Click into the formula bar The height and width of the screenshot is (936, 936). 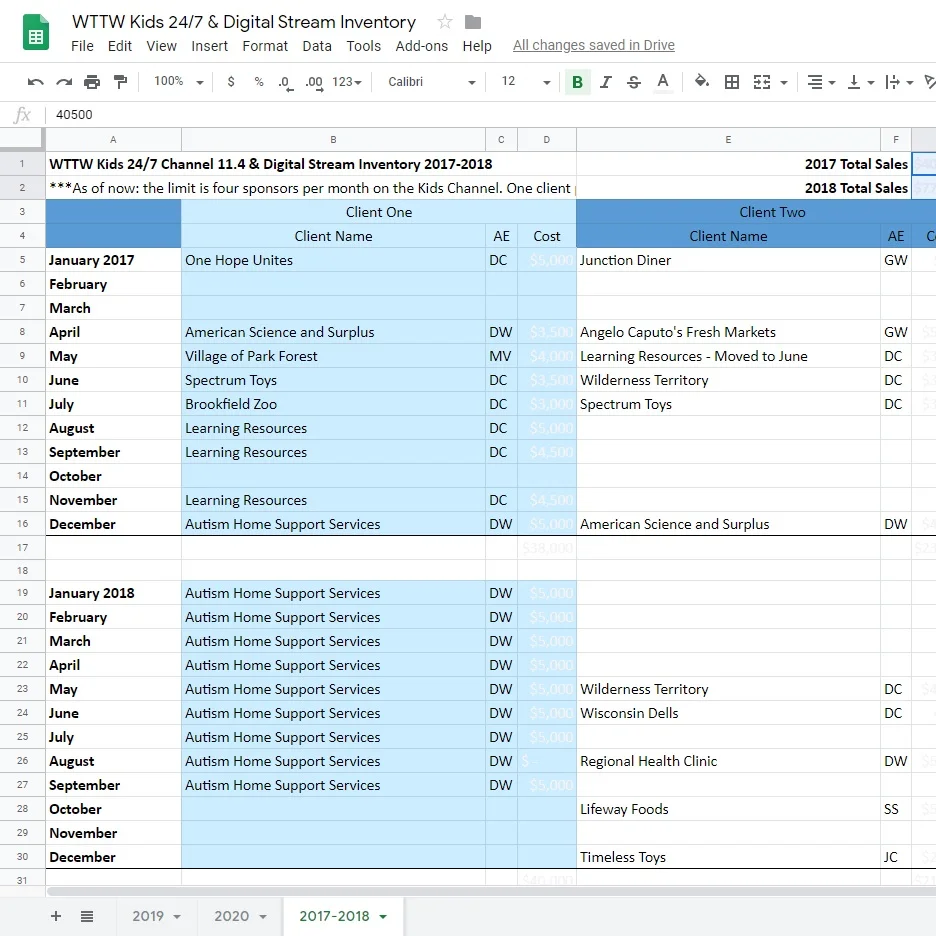pos(492,115)
